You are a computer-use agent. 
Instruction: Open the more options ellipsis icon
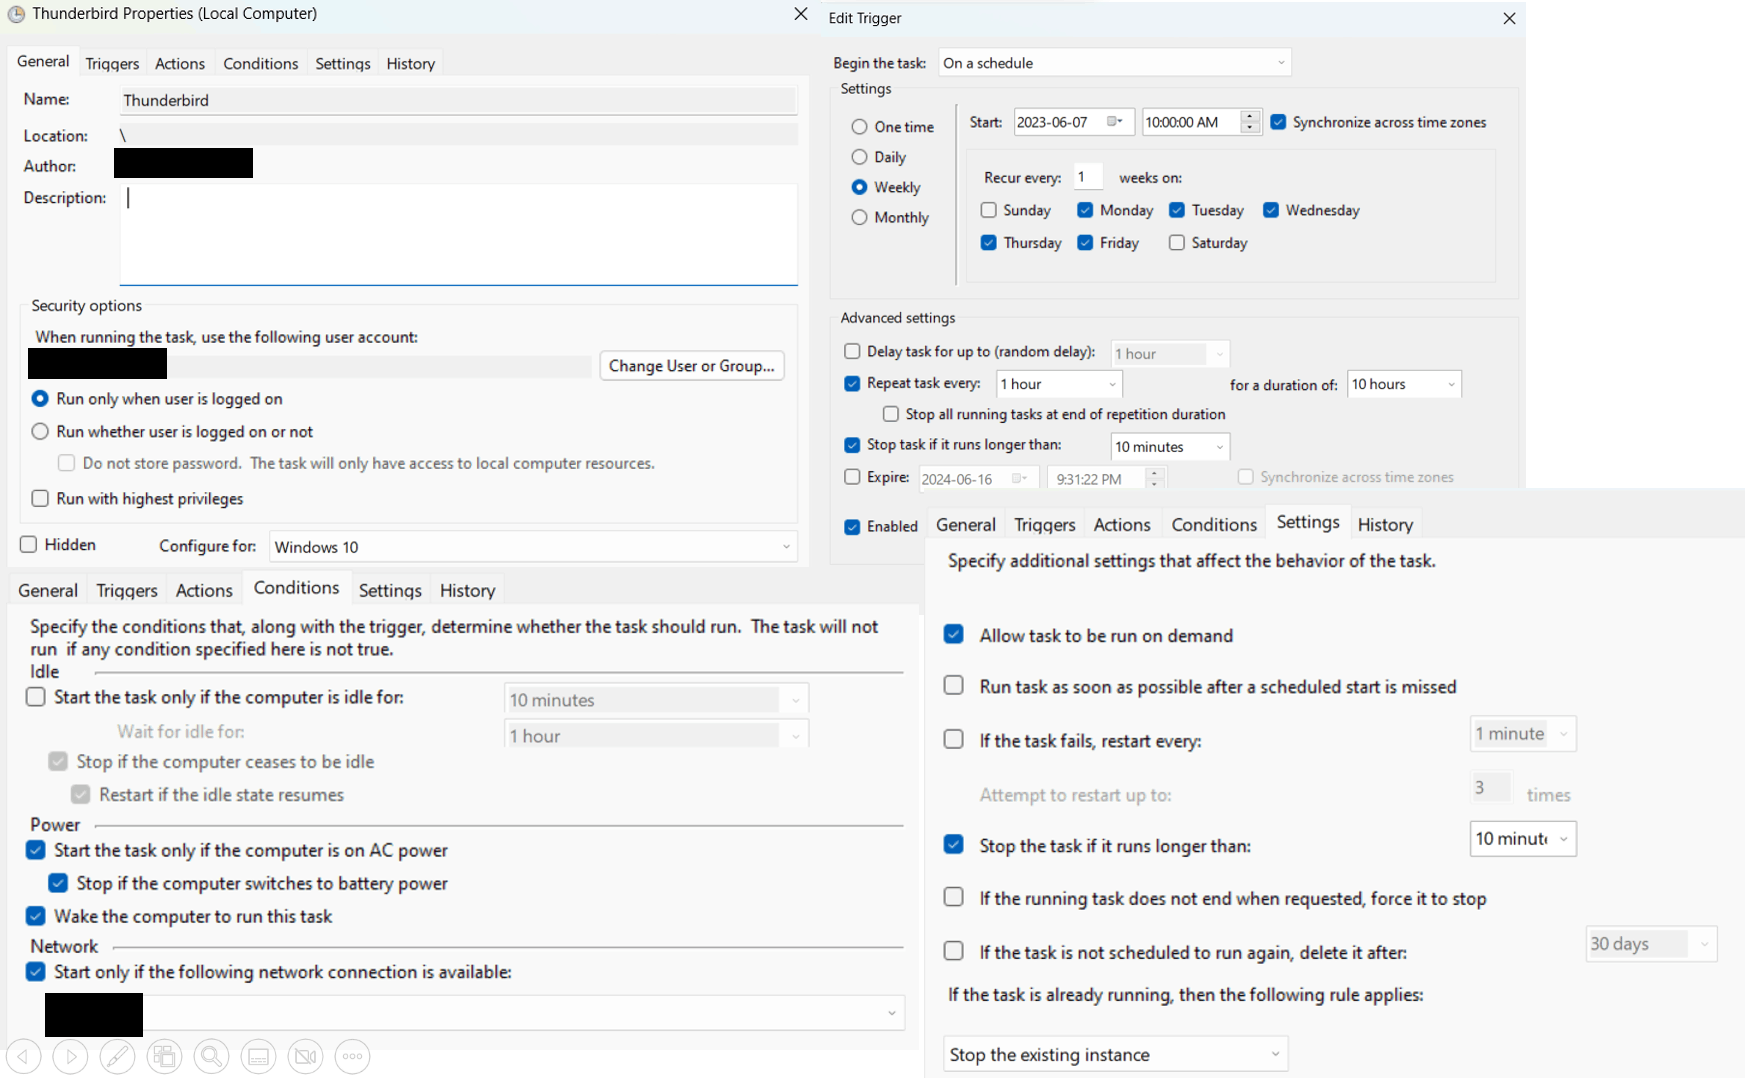tap(352, 1056)
